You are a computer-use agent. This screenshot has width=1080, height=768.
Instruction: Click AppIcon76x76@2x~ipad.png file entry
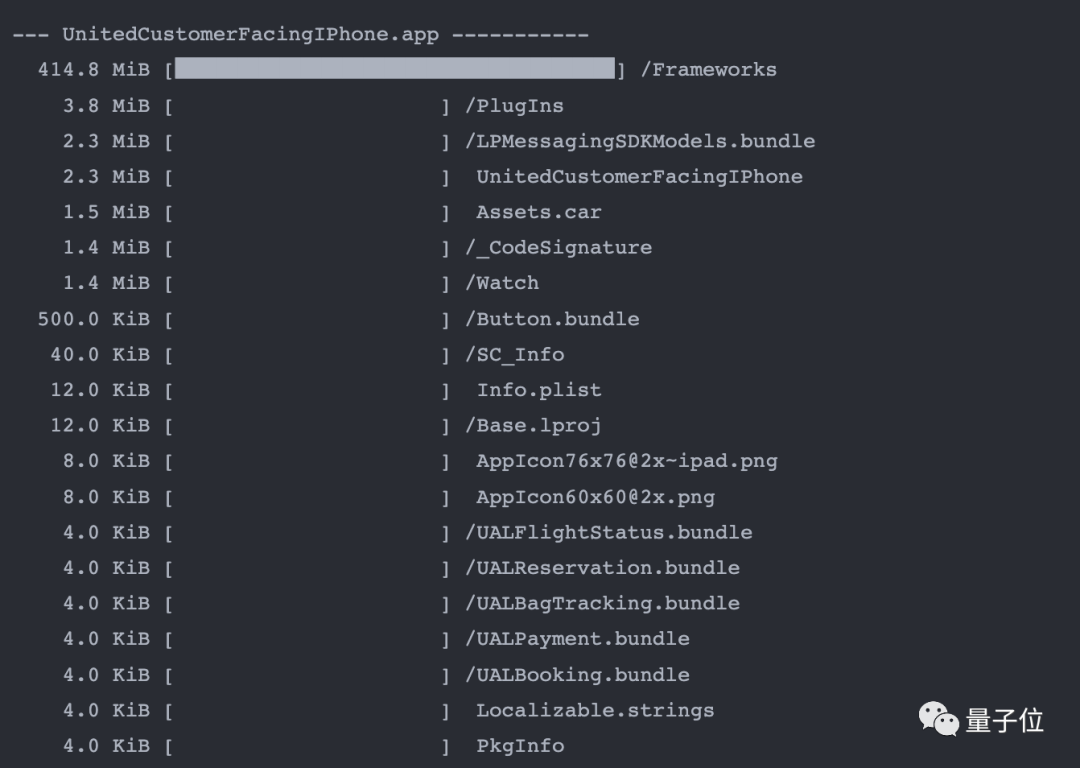click(x=627, y=461)
